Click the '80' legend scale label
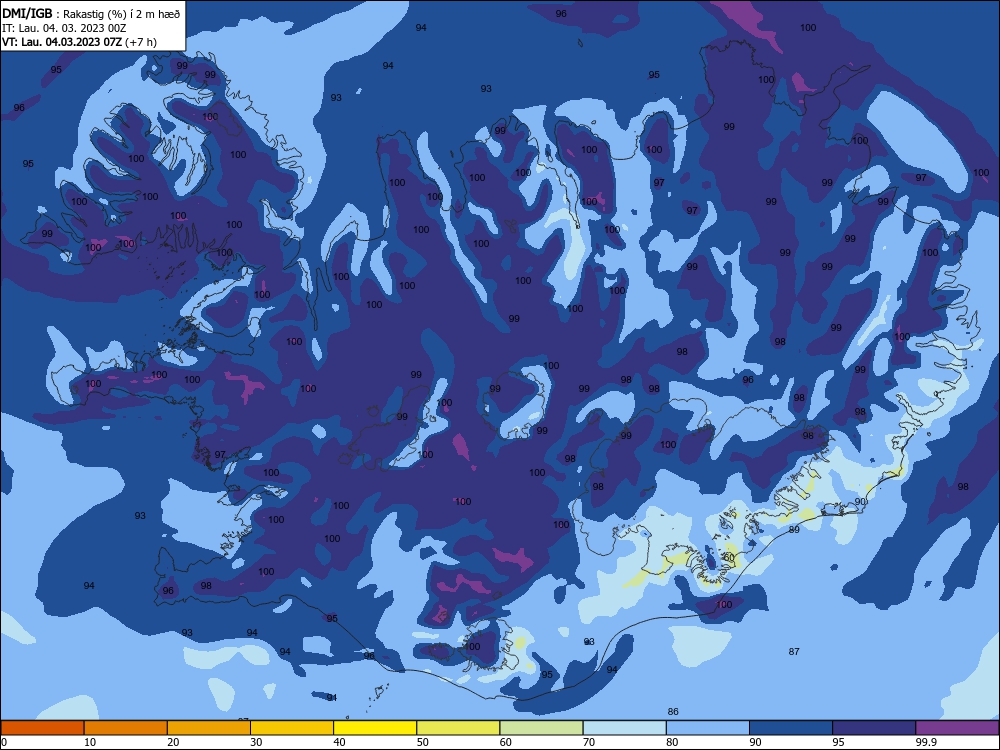The image size is (1000, 750). pyautogui.click(x=672, y=742)
